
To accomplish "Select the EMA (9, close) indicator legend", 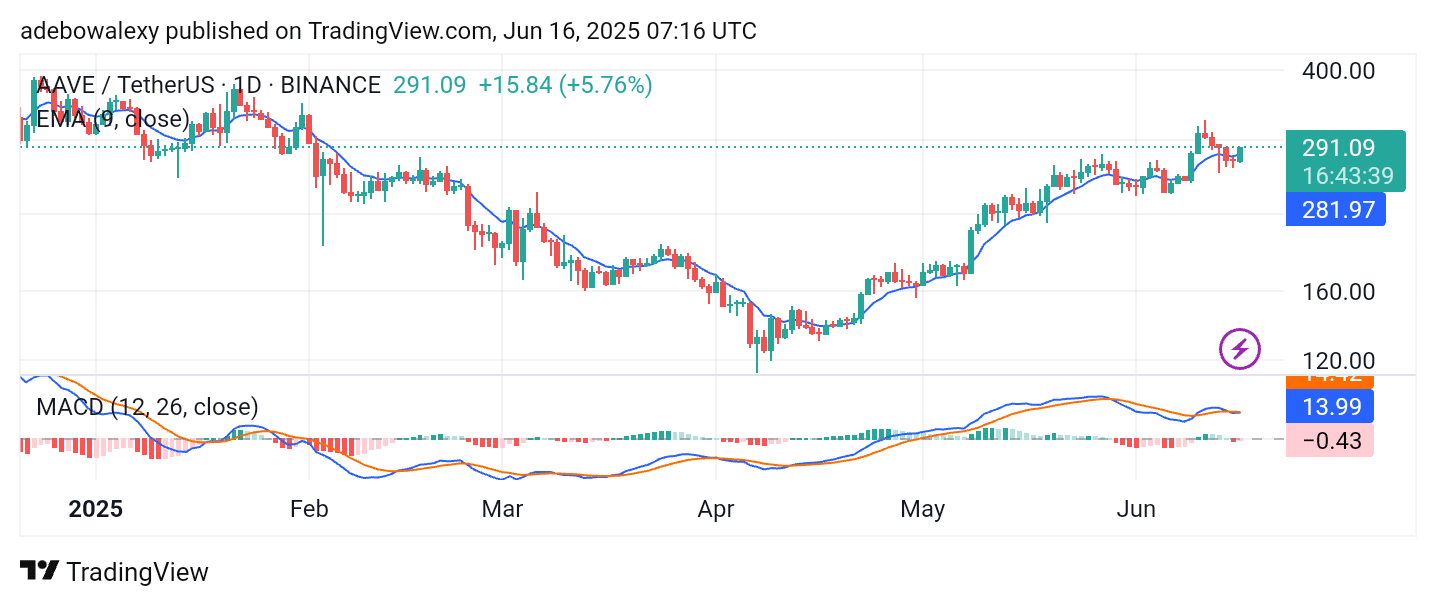I will [x=112, y=120].
